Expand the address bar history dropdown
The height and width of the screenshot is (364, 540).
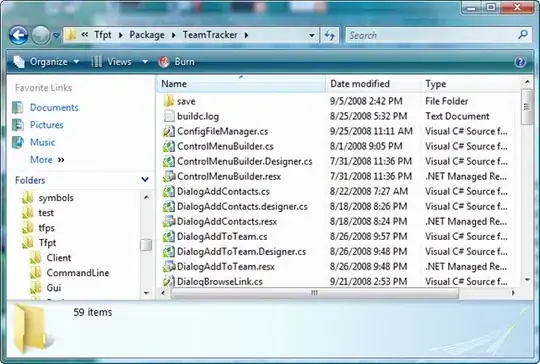click(312, 35)
